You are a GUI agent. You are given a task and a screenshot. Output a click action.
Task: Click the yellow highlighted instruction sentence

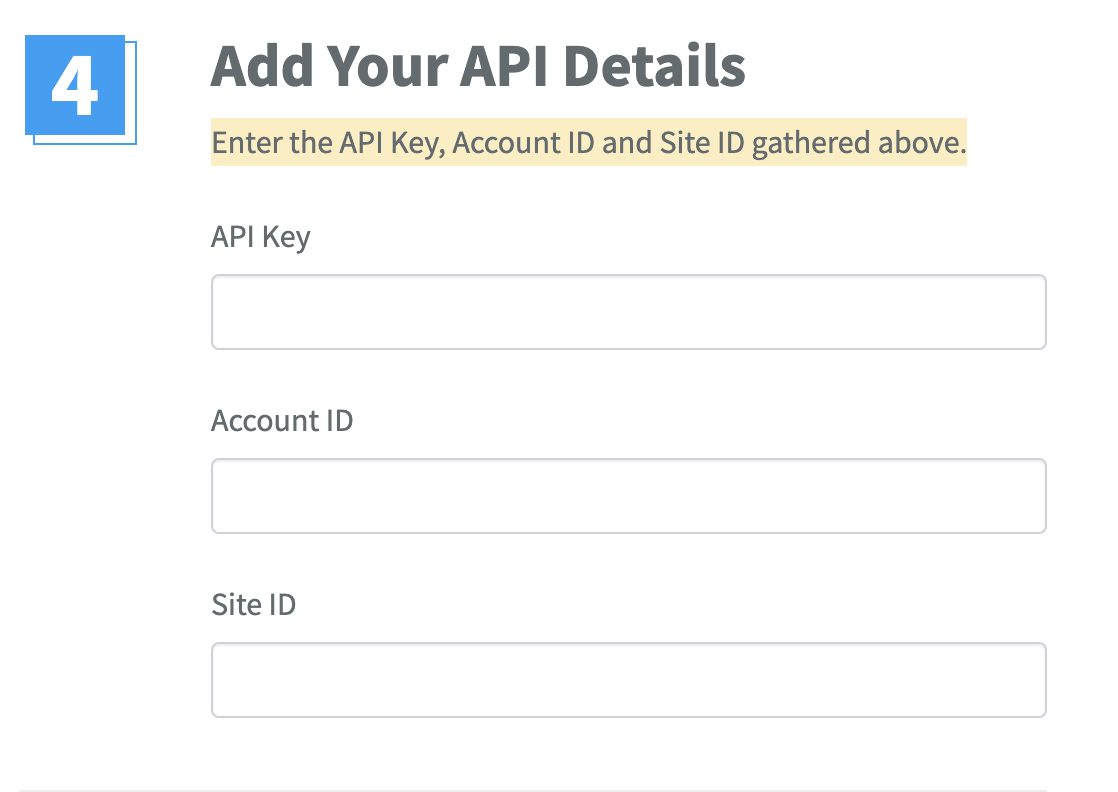pos(588,144)
